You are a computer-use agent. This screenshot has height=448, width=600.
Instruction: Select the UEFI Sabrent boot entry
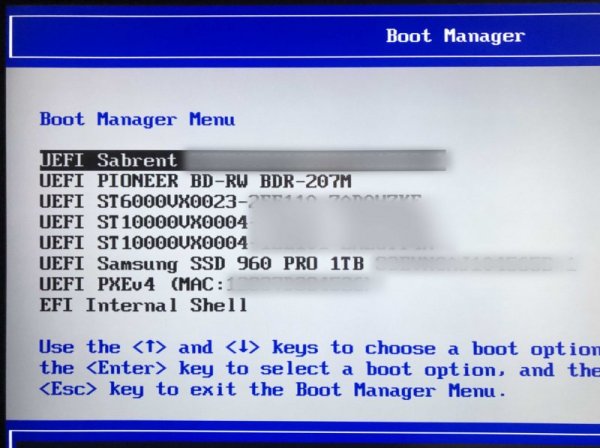243,160
